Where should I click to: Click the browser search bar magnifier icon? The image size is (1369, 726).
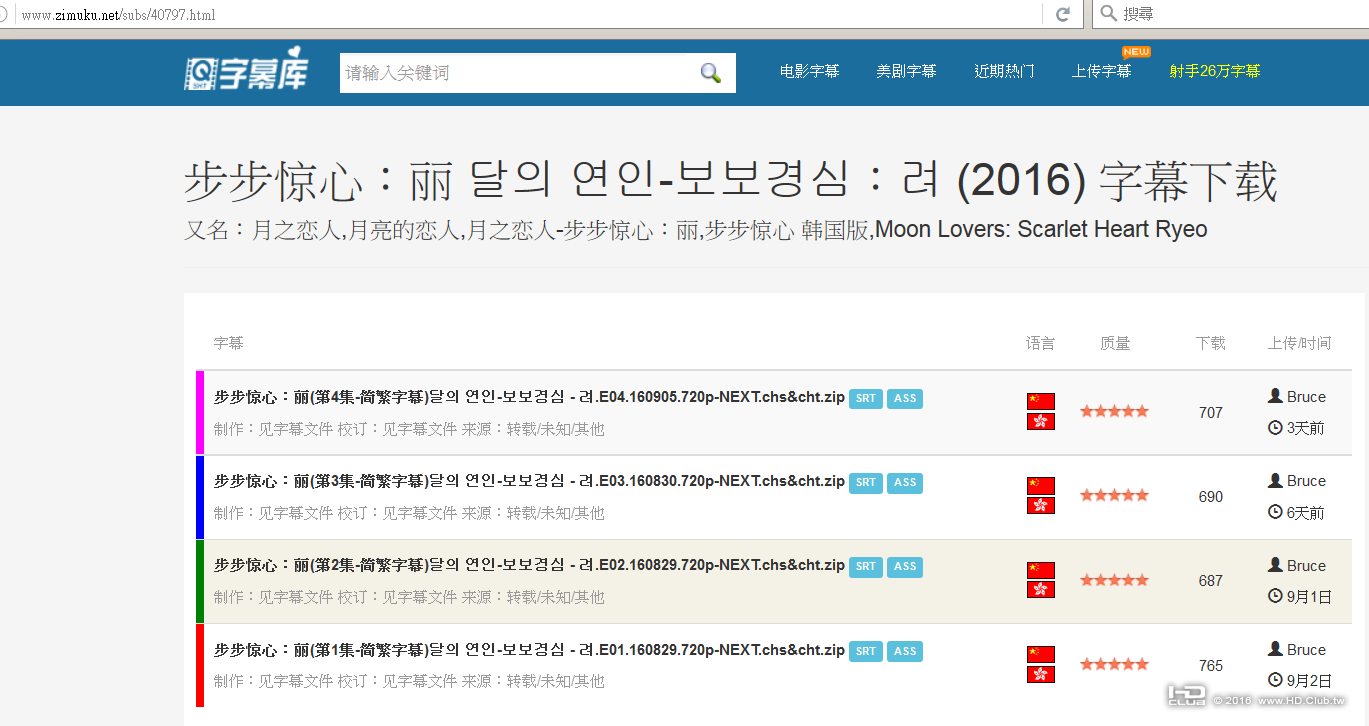(x=1108, y=14)
